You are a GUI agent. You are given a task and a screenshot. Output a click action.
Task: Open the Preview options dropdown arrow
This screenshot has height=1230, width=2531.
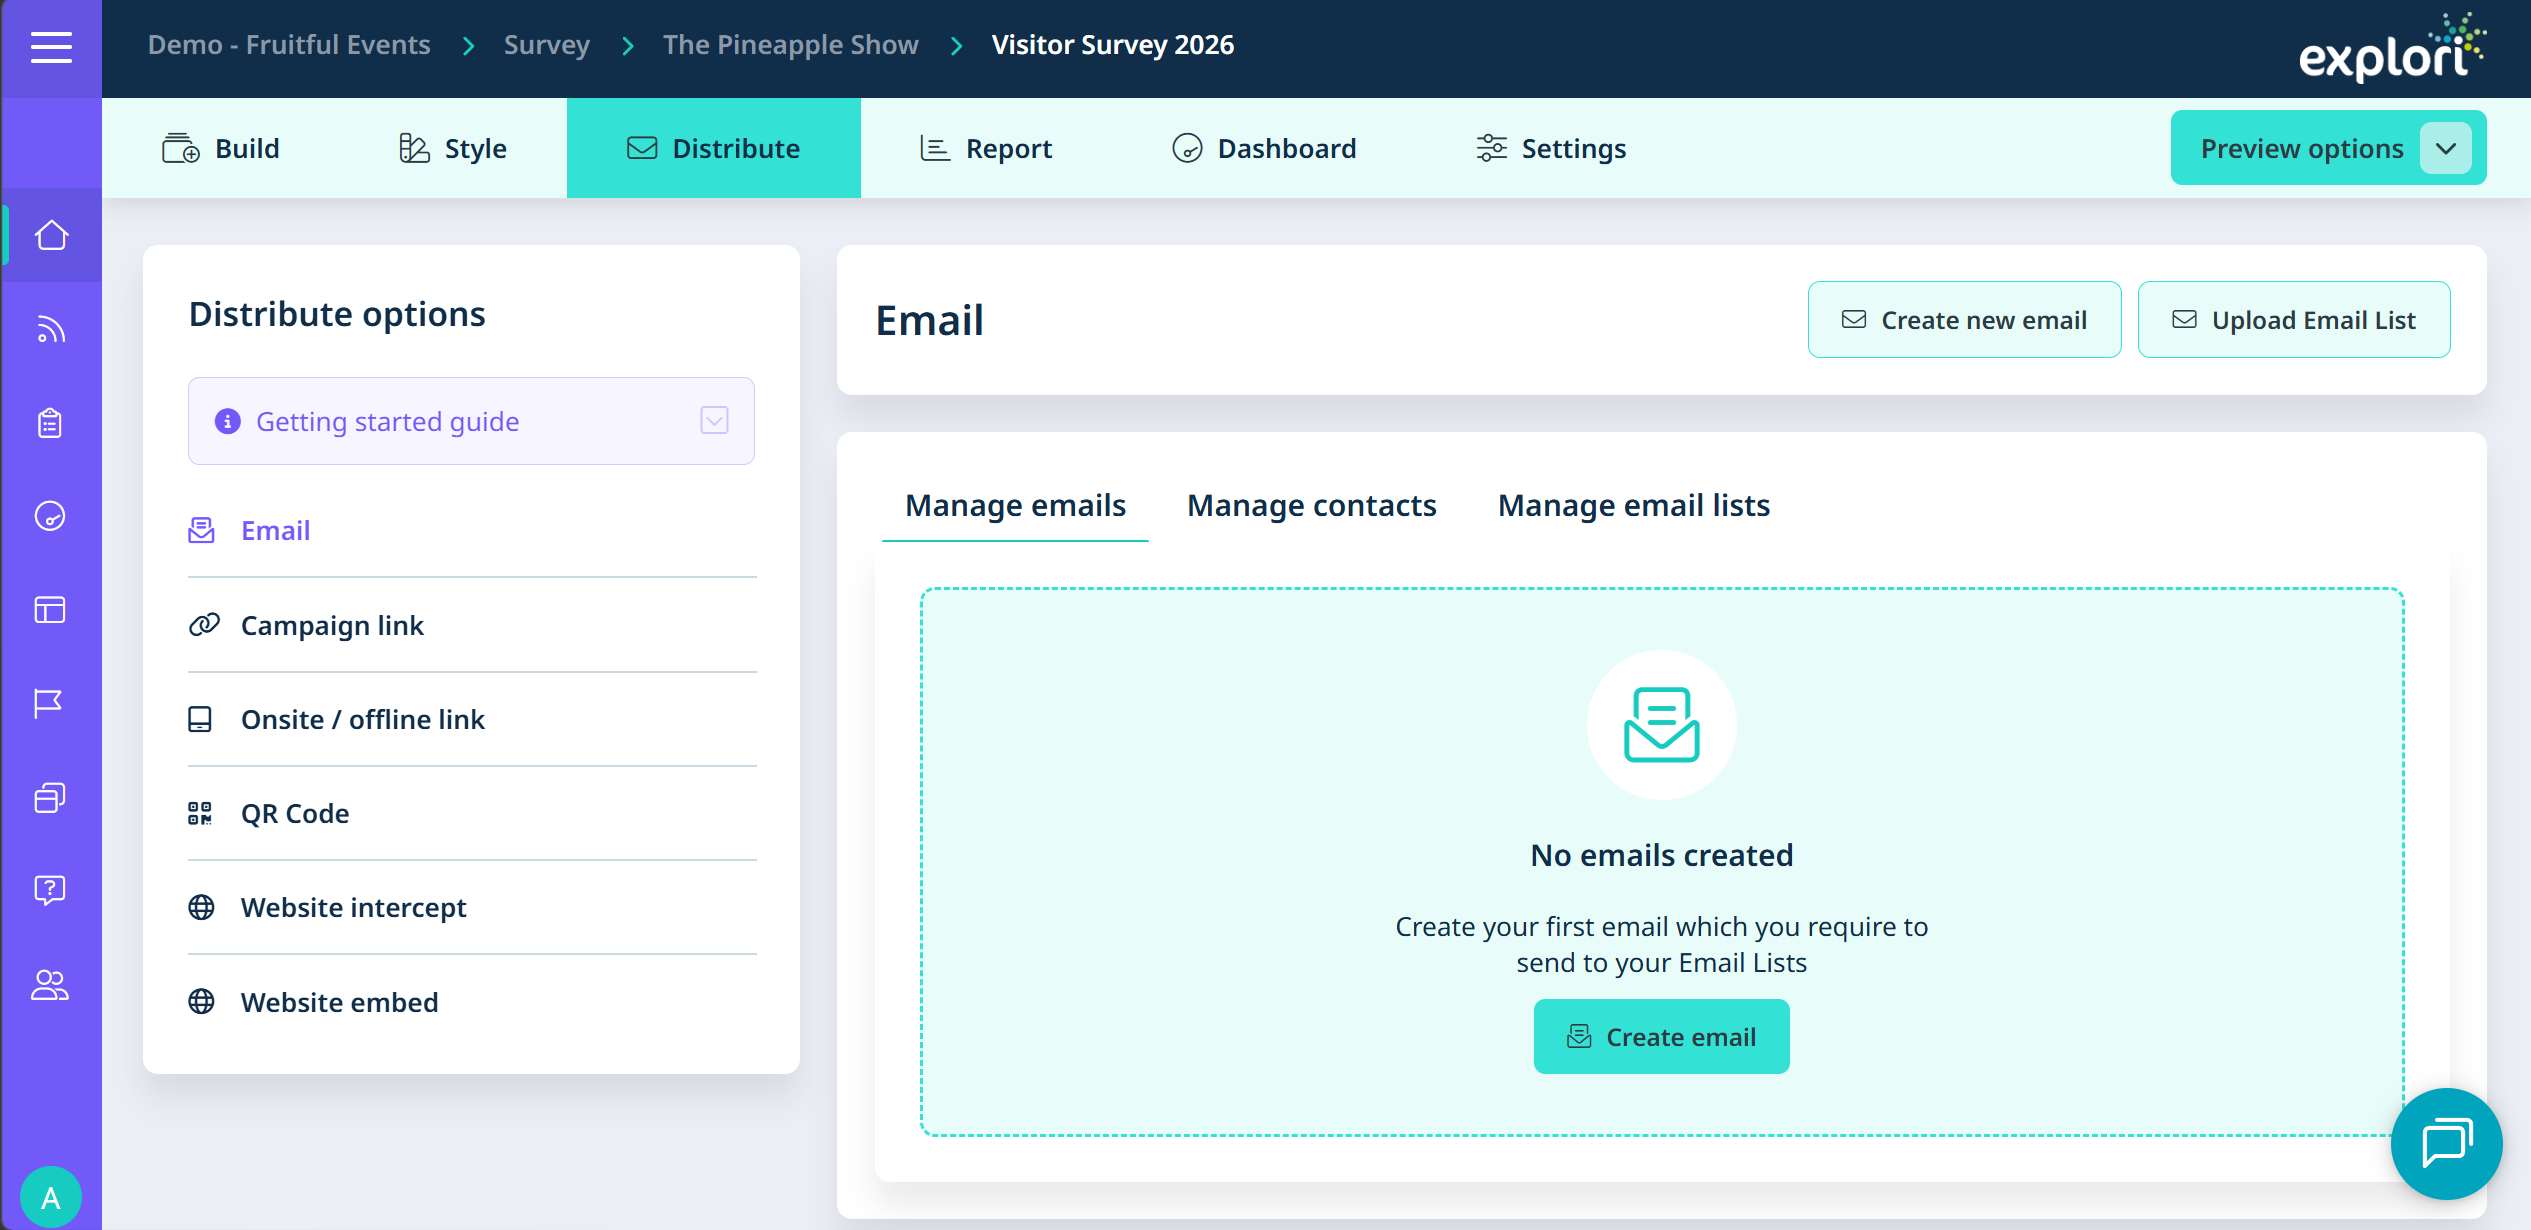[x=2446, y=149]
